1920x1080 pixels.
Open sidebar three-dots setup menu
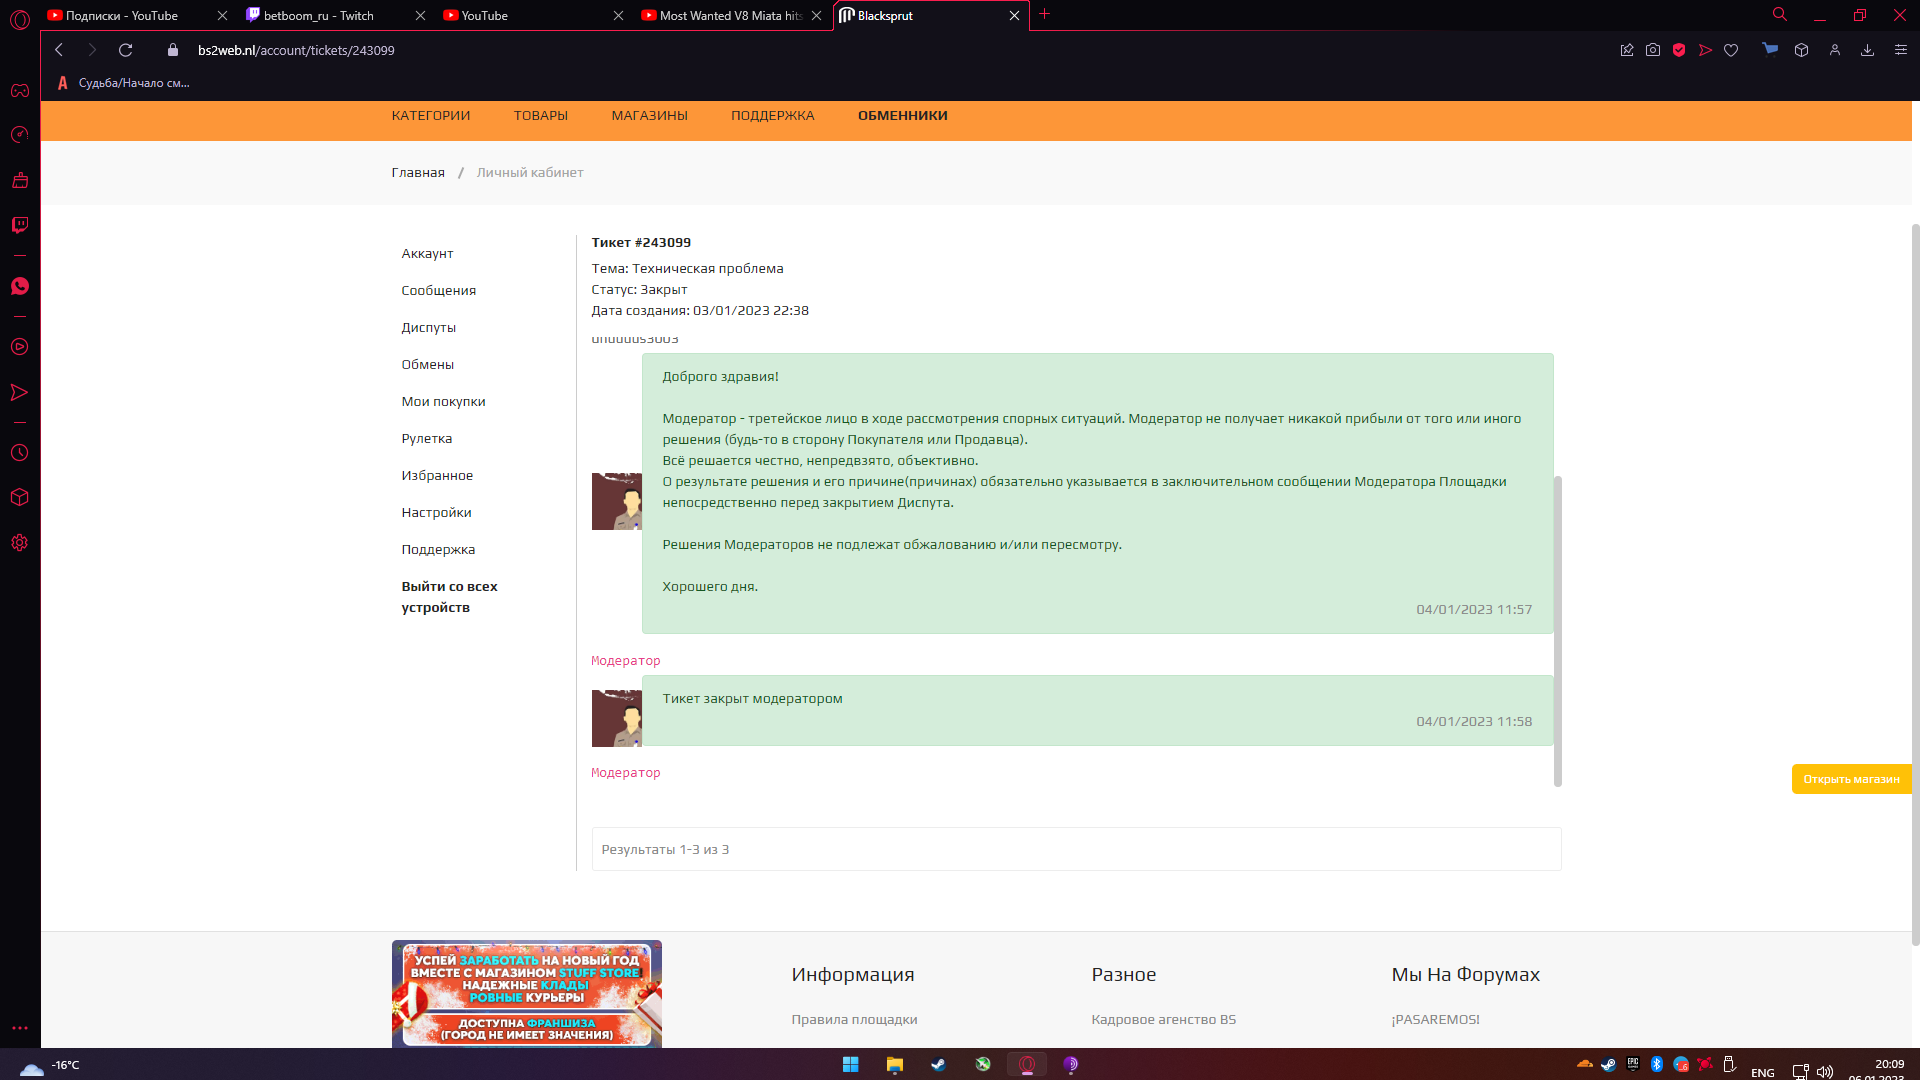coord(20,1028)
